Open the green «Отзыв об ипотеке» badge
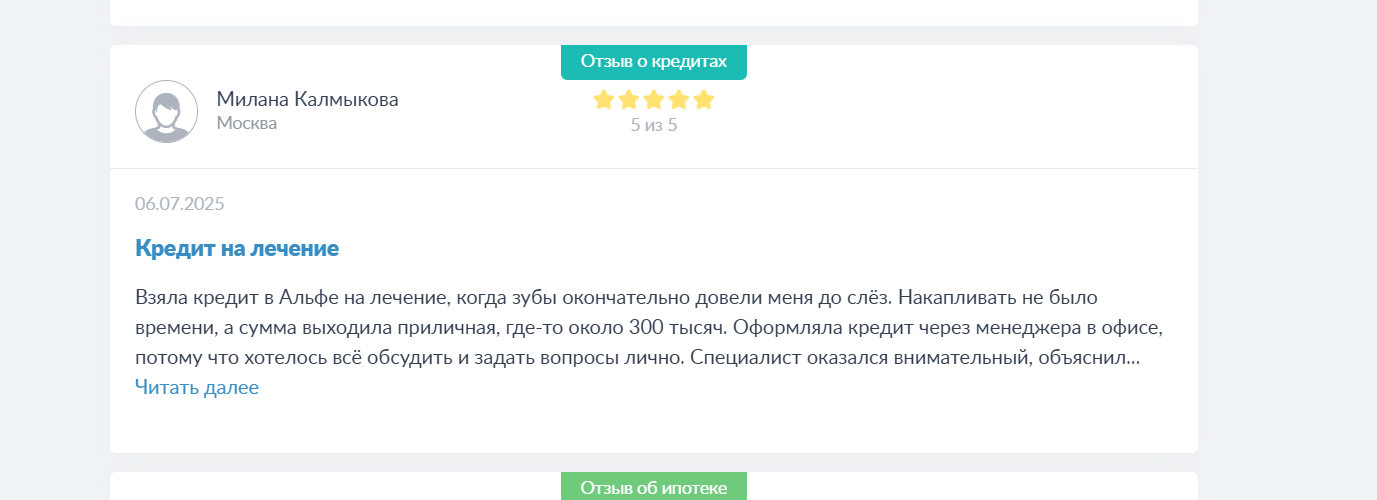The height and width of the screenshot is (500, 1377). (654, 487)
